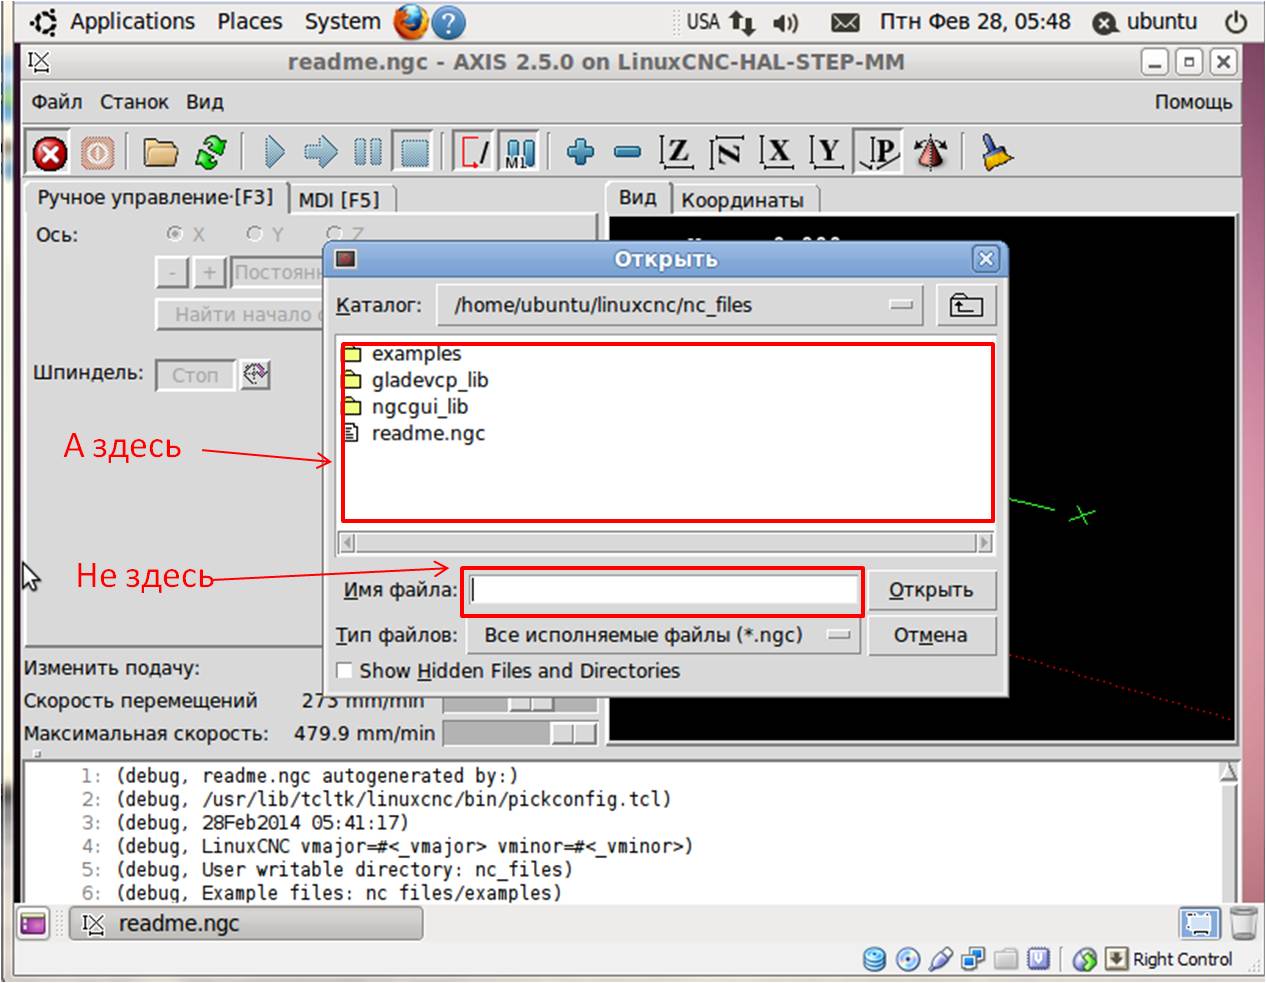Screen dimensions: 1266x983
Task: Toggle optional pause M1 icon
Action: coord(519,153)
